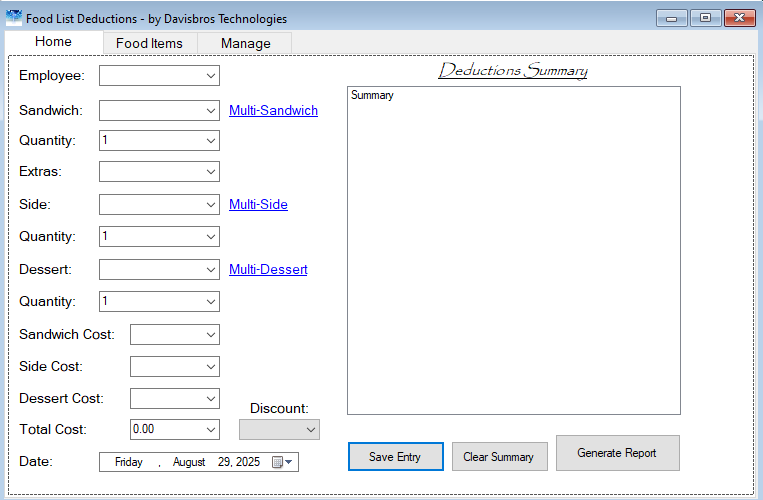Open the Multi-Sandwich link
The width and height of the screenshot is (763, 500).
[273, 110]
